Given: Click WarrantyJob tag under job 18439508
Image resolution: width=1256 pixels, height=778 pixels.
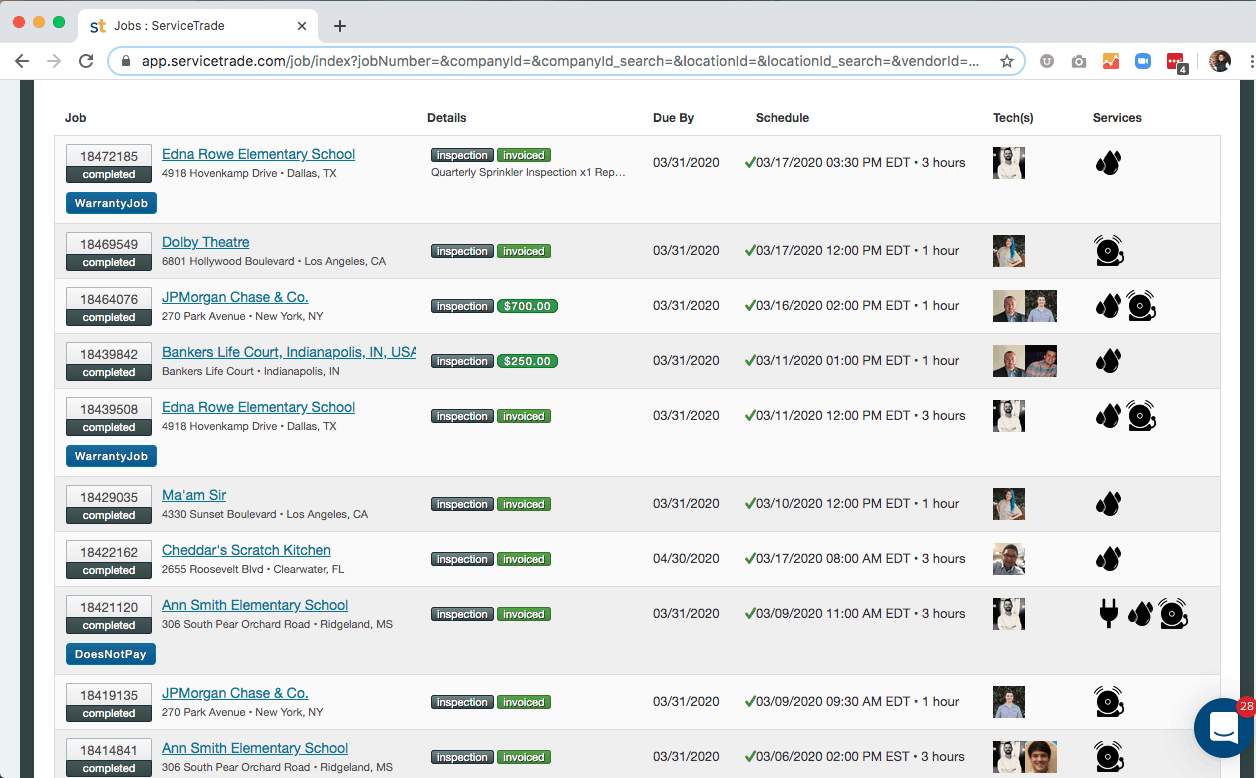Looking at the screenshot, I should tap(111, 456).
